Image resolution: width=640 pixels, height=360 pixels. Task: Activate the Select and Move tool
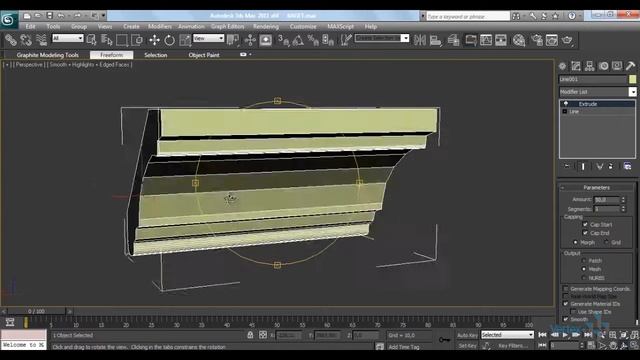click(154, 40)
